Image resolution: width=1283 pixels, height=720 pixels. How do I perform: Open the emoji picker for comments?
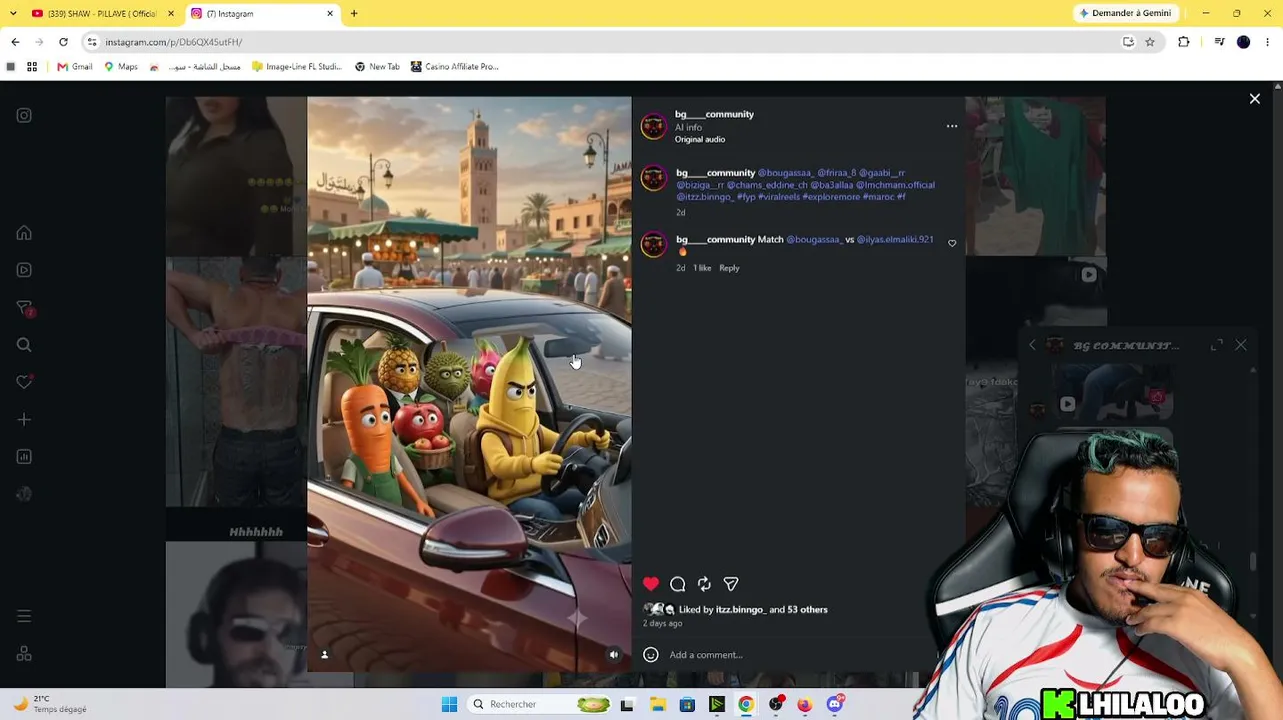pyautogui.click(x=651, y=655)
